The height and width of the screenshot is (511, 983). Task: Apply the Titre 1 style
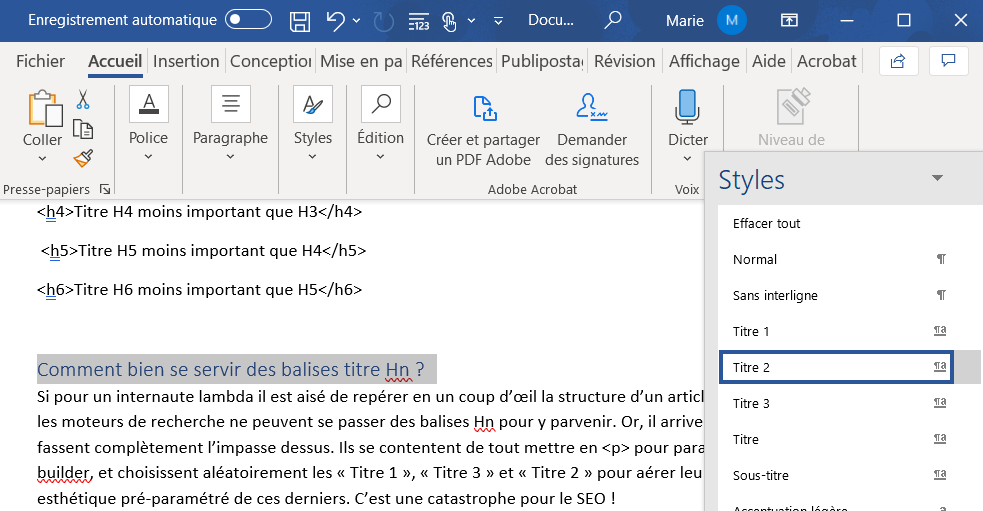point(751,331)
